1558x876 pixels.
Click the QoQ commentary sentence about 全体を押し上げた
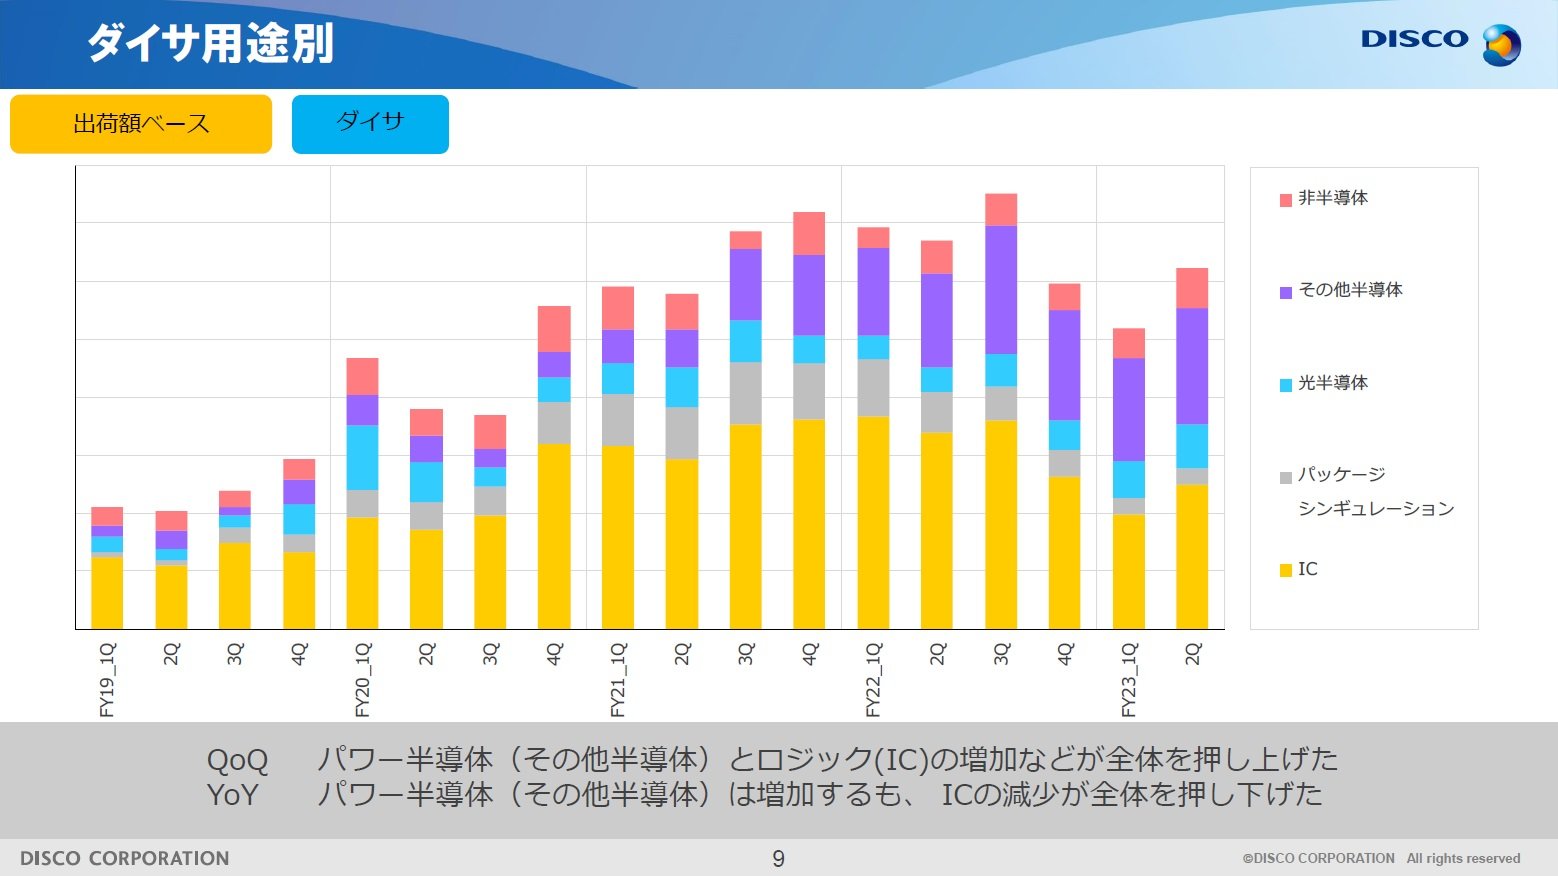(827, 760)
